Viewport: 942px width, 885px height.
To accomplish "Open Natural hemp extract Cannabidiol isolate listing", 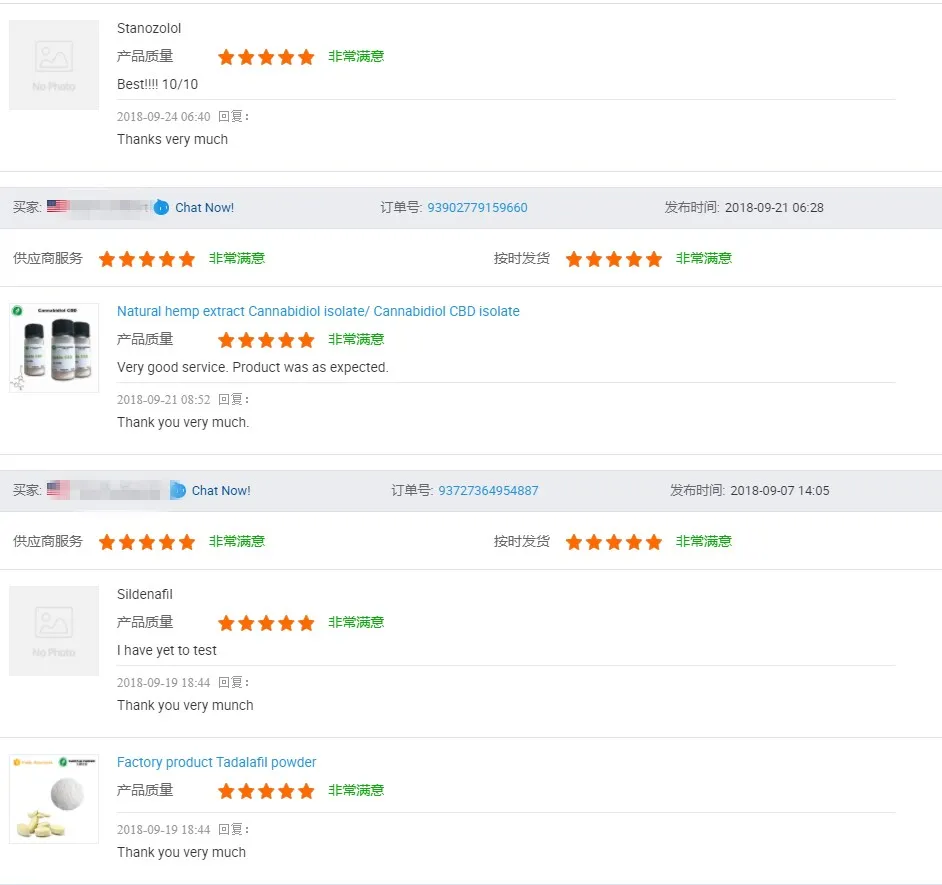I will point(318,311).
